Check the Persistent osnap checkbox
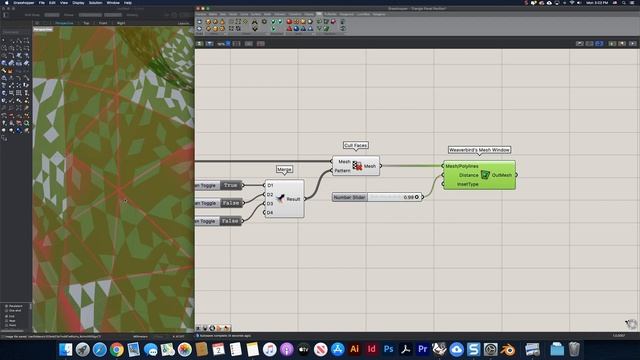 [6, 306]
